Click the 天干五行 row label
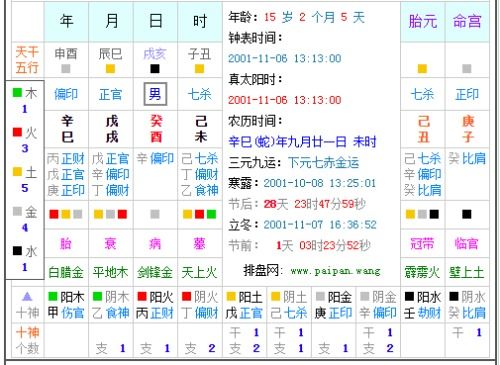The height and width of the screenshot is (365, 500). (x=27, y=60)
